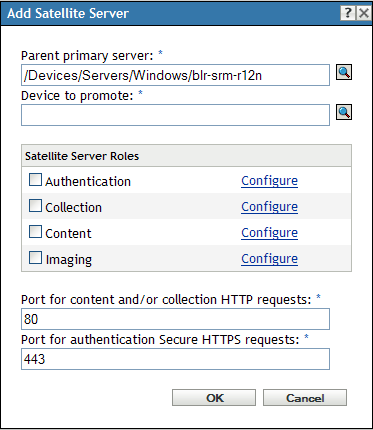Enable the Collection role checkbox

pyautogui.click(x=35, y=206)
